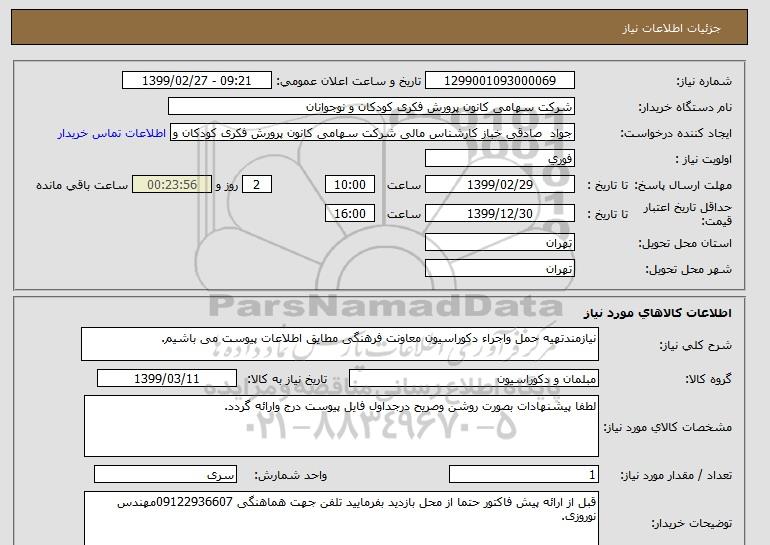Click the countdown timer 00:23:56

pyautogui.click(x=172, y=185)
